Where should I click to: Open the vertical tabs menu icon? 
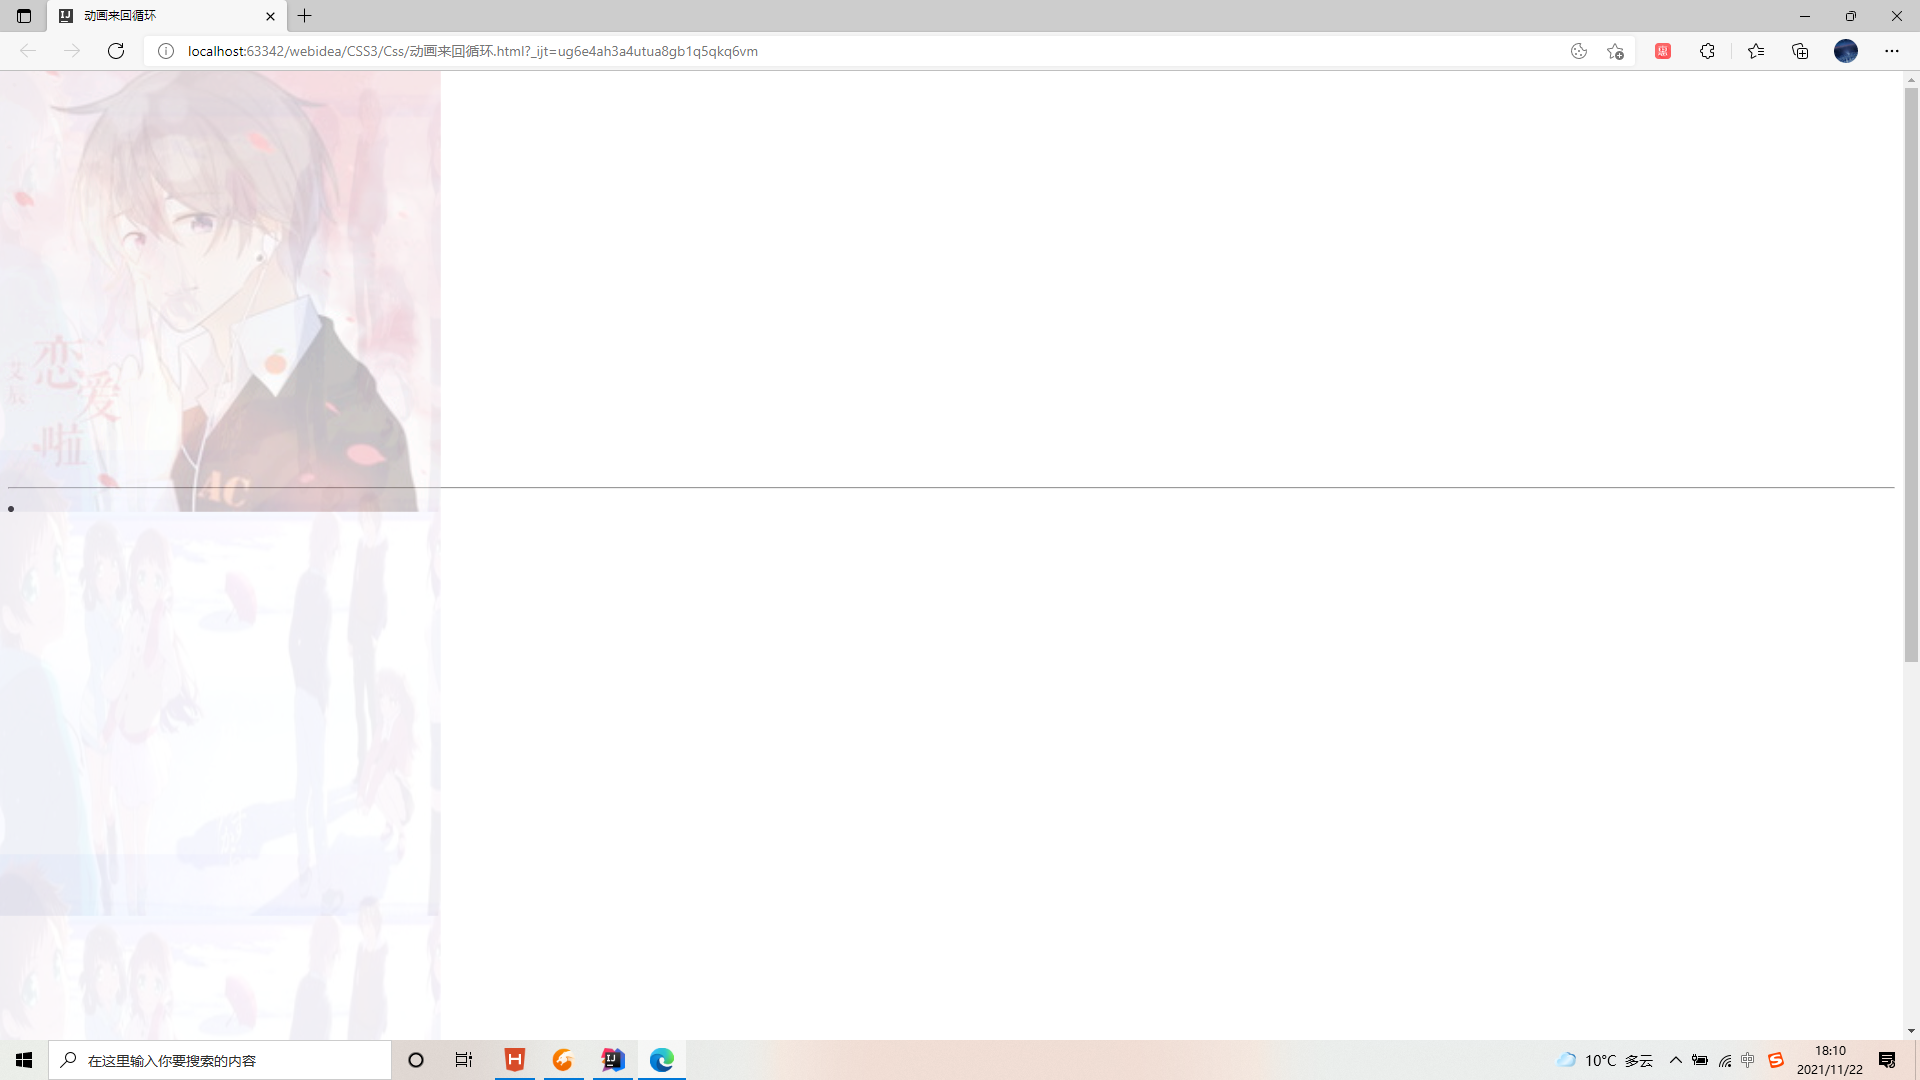pos(23,16)
